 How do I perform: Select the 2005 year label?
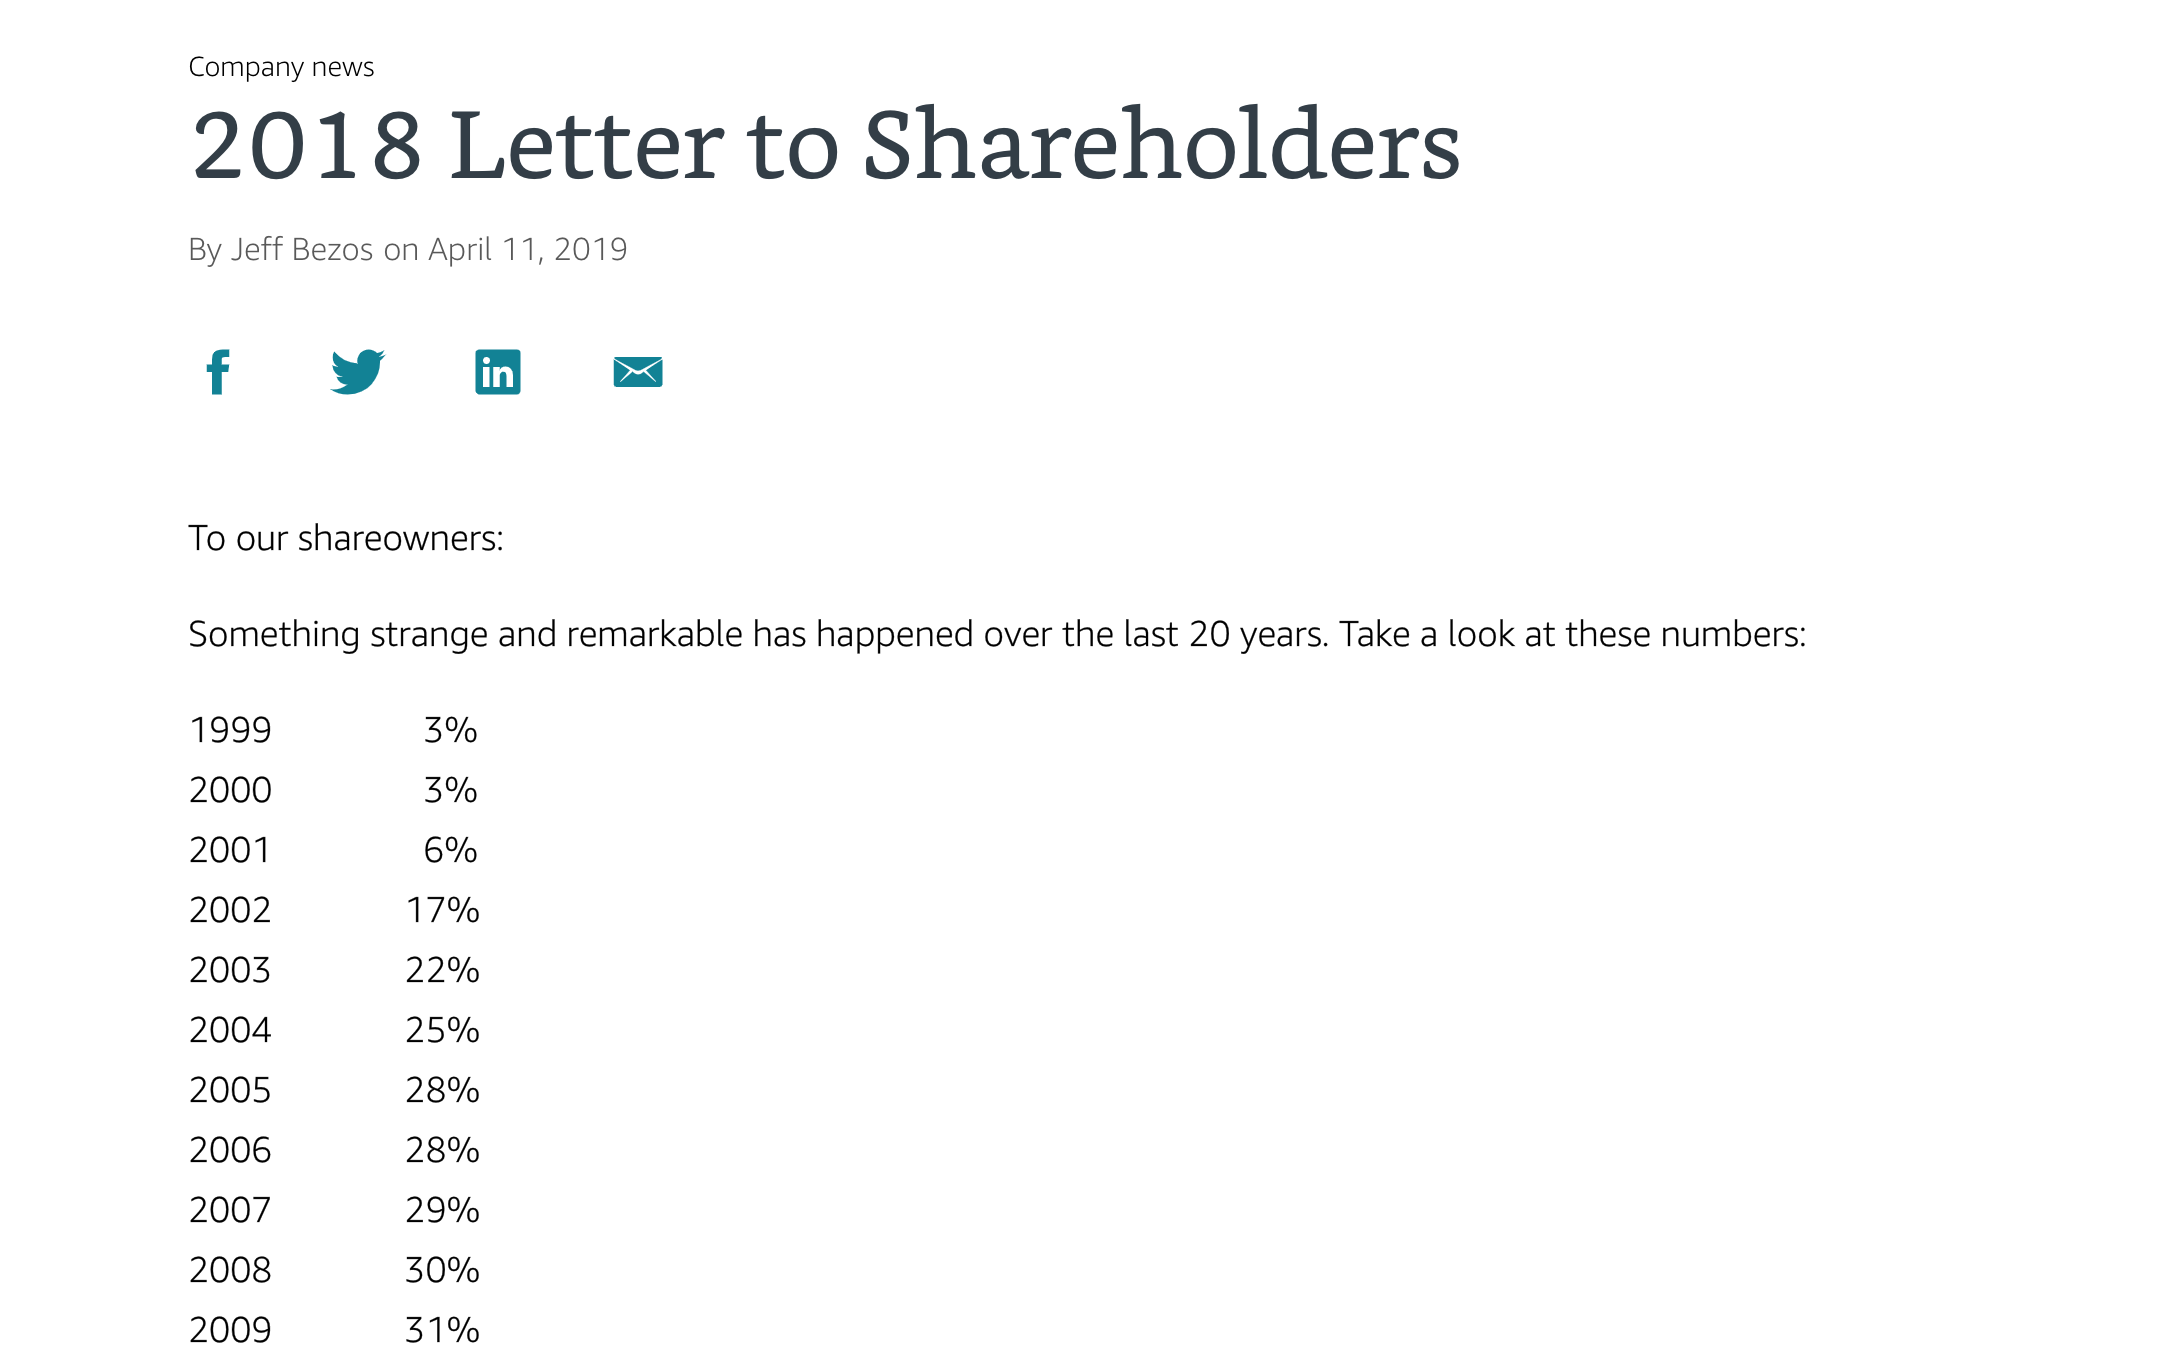click(x=230, y=1090)
